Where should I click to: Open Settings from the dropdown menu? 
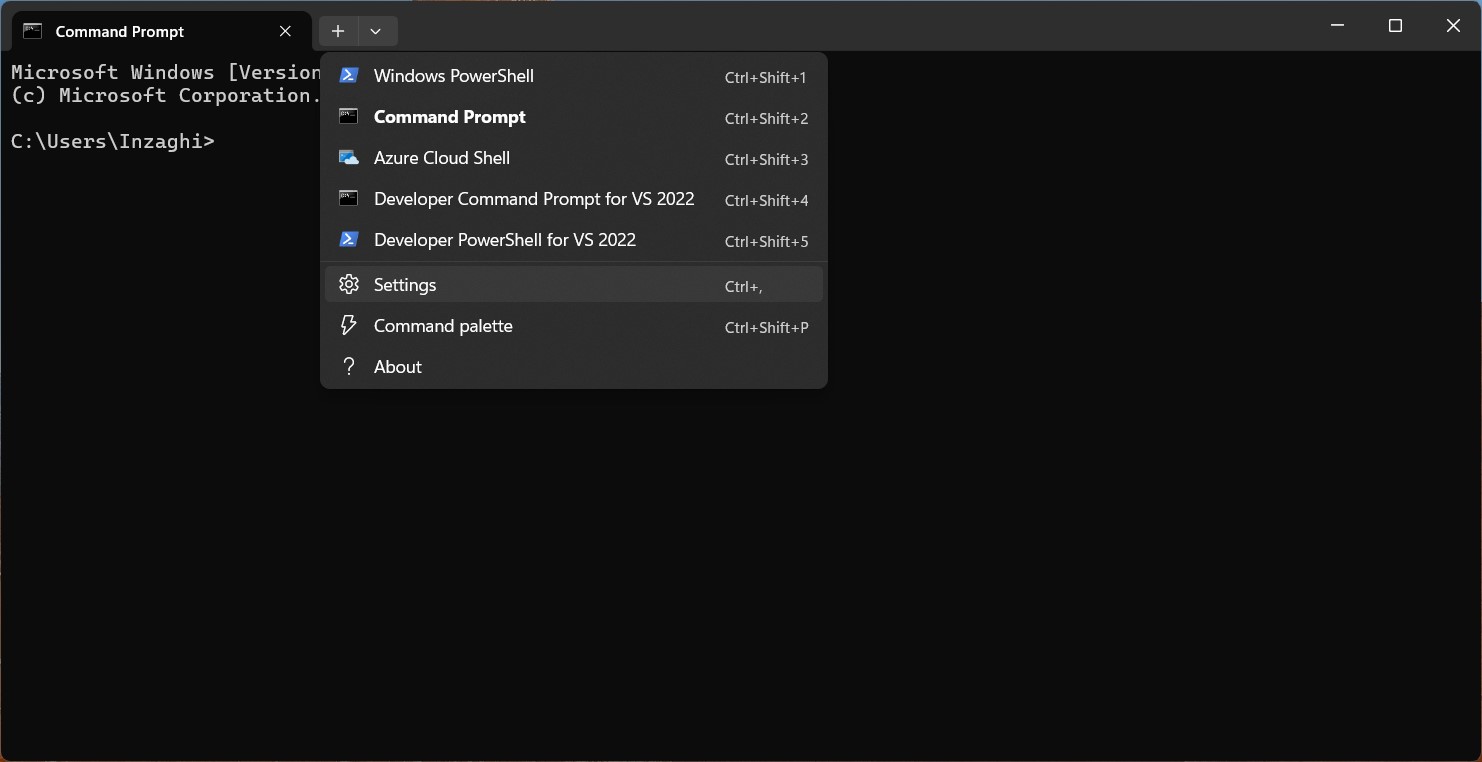coord(573,285)
